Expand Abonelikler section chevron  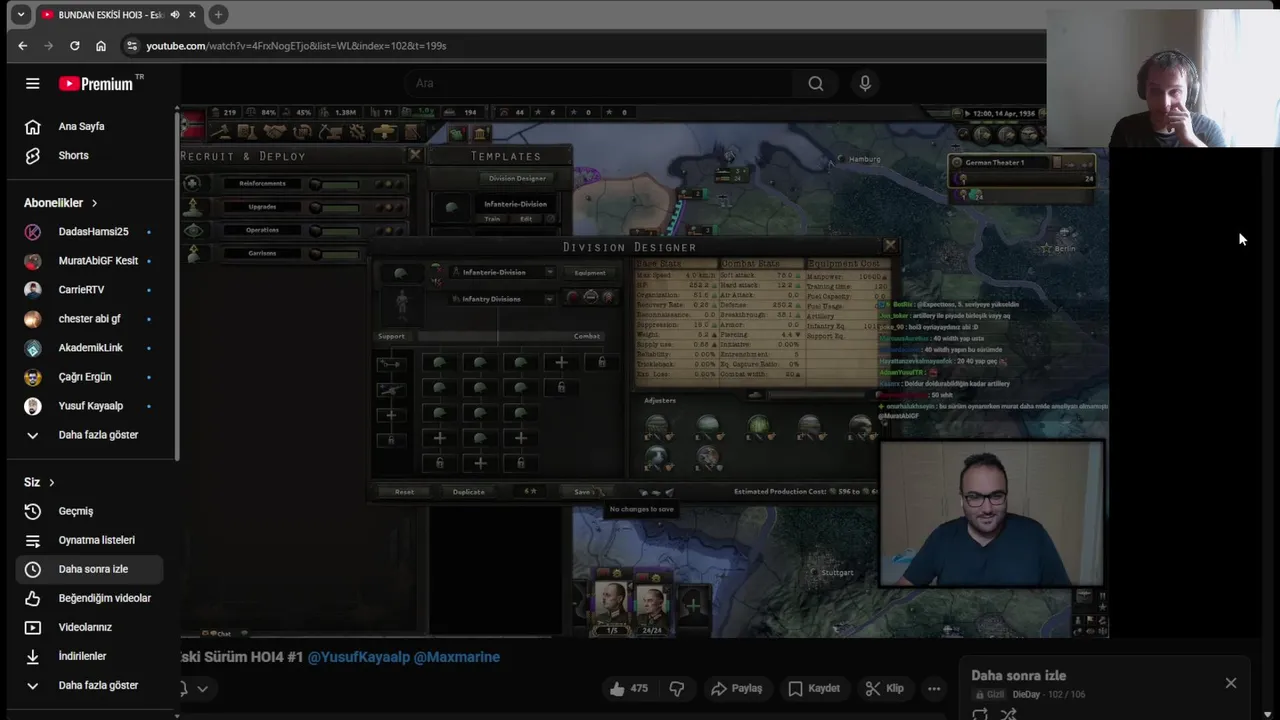[95, 203]
